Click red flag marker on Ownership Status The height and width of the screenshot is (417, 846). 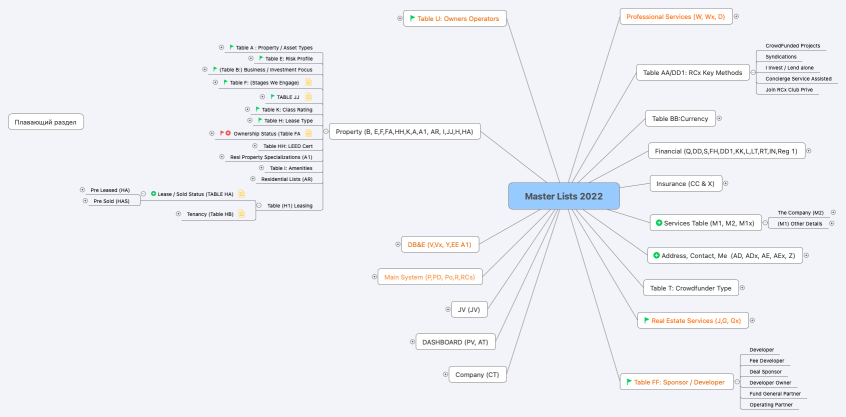click(222, 133)
